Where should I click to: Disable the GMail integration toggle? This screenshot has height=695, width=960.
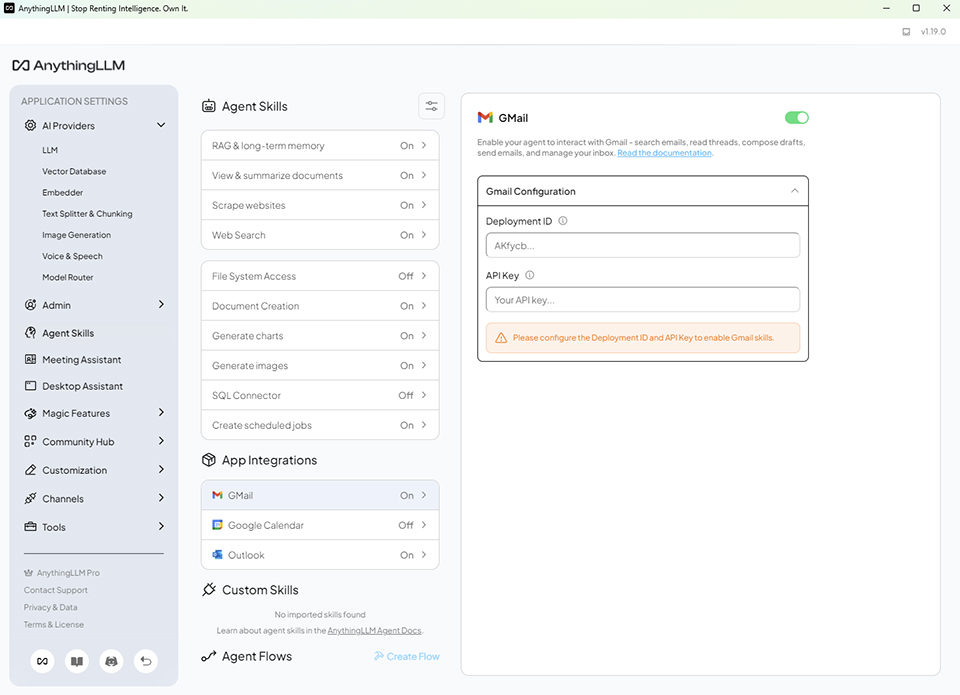(x=797, y=118)
